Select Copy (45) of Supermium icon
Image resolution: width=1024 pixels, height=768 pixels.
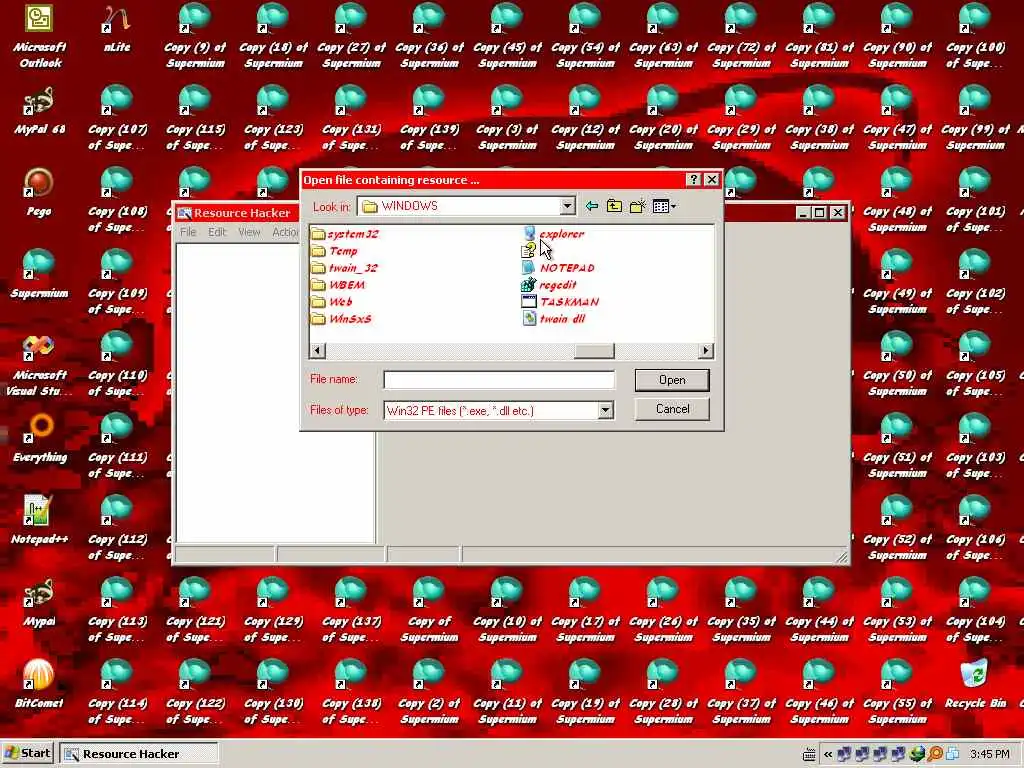(507, 36)
